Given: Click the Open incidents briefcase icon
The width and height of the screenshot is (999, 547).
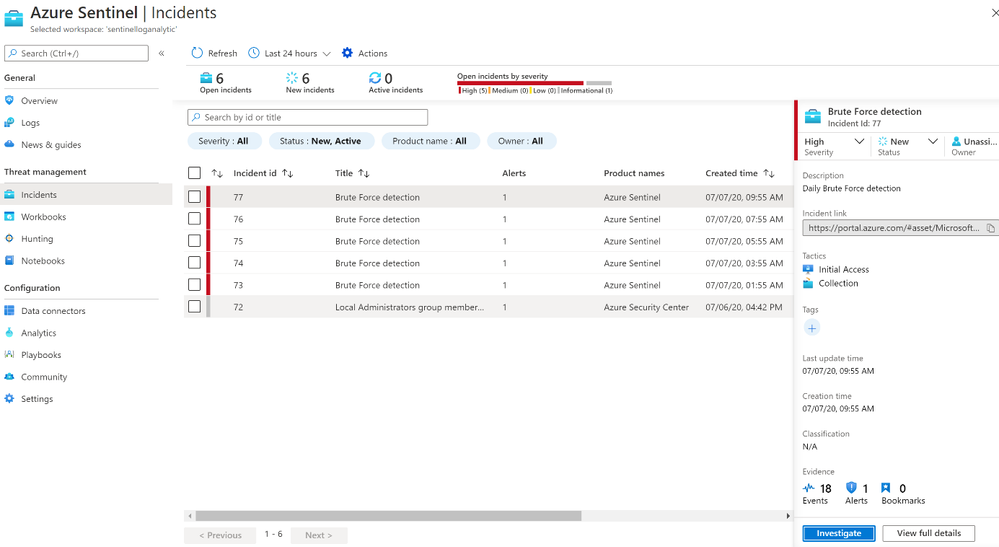Looking at the screenshot, I should pos(206,78).
